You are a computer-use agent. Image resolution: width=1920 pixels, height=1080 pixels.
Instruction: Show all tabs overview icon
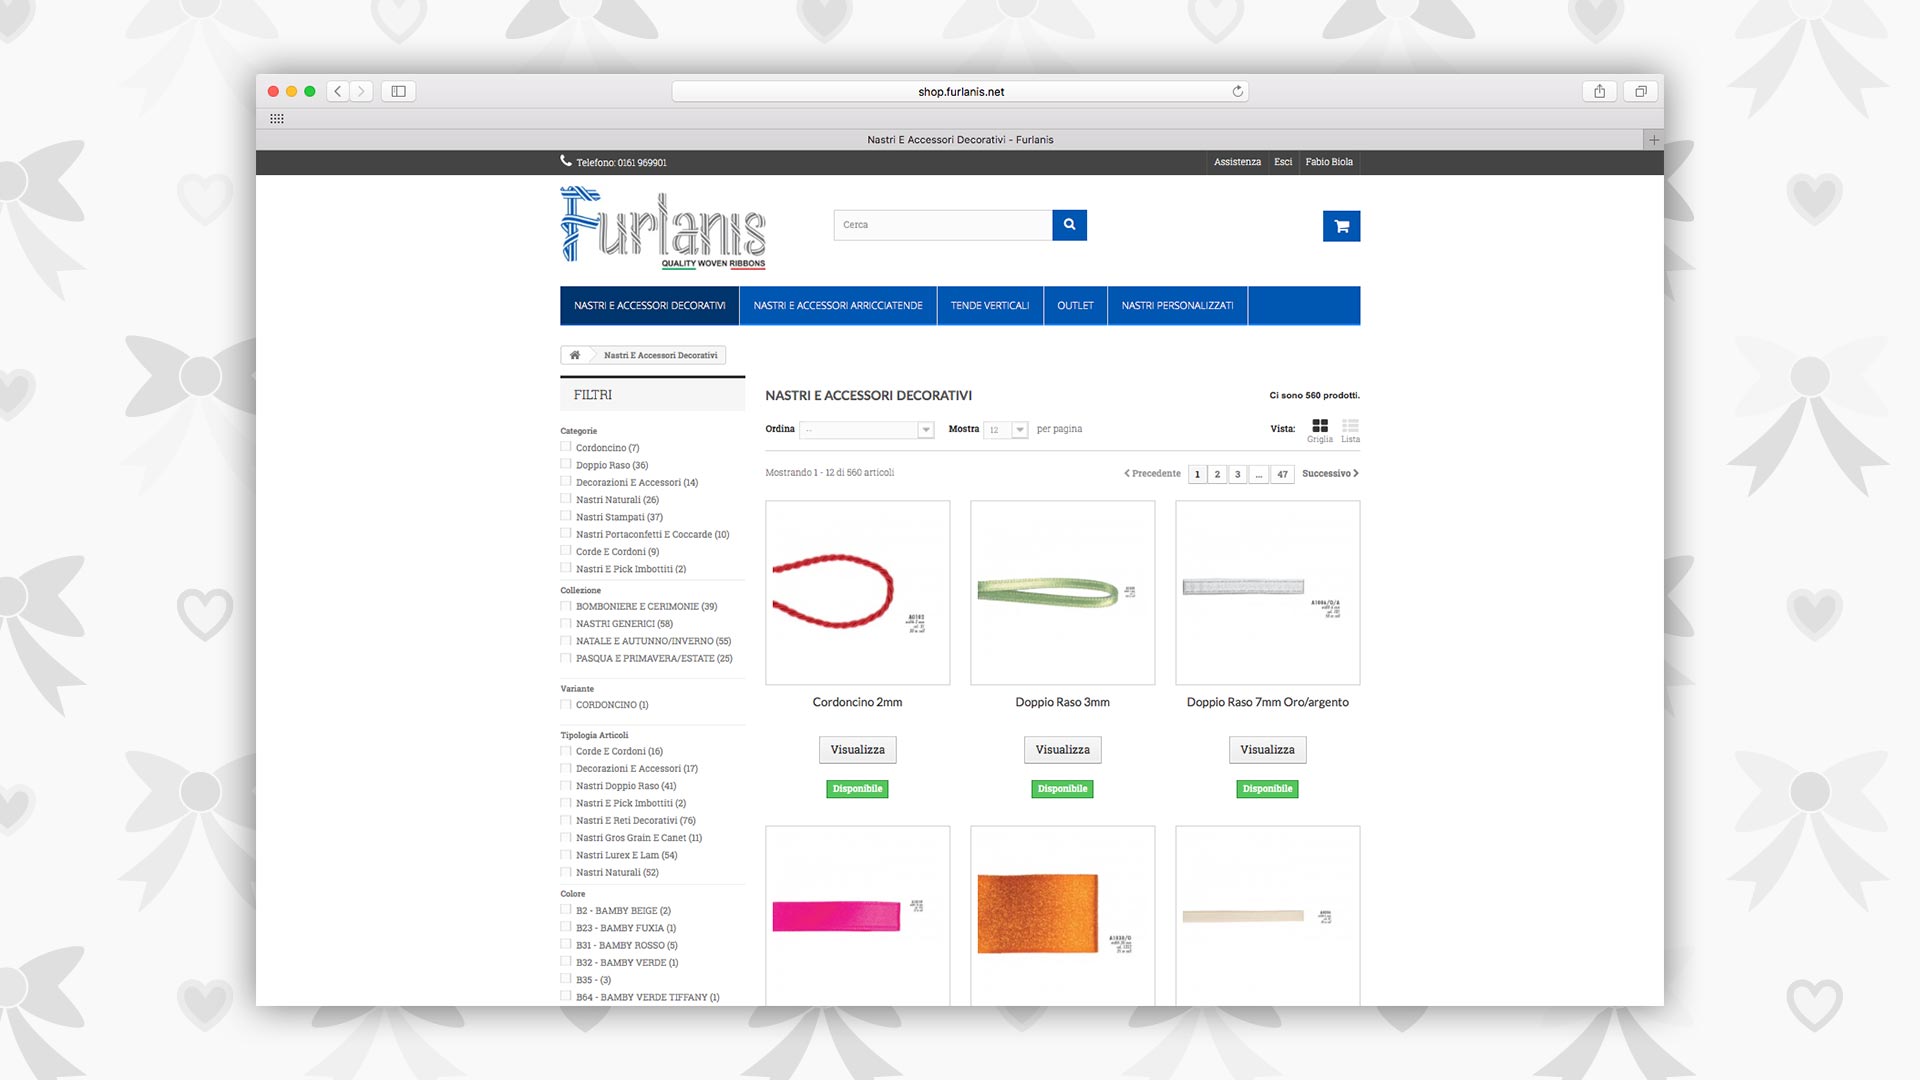(x=1641, y=91)
